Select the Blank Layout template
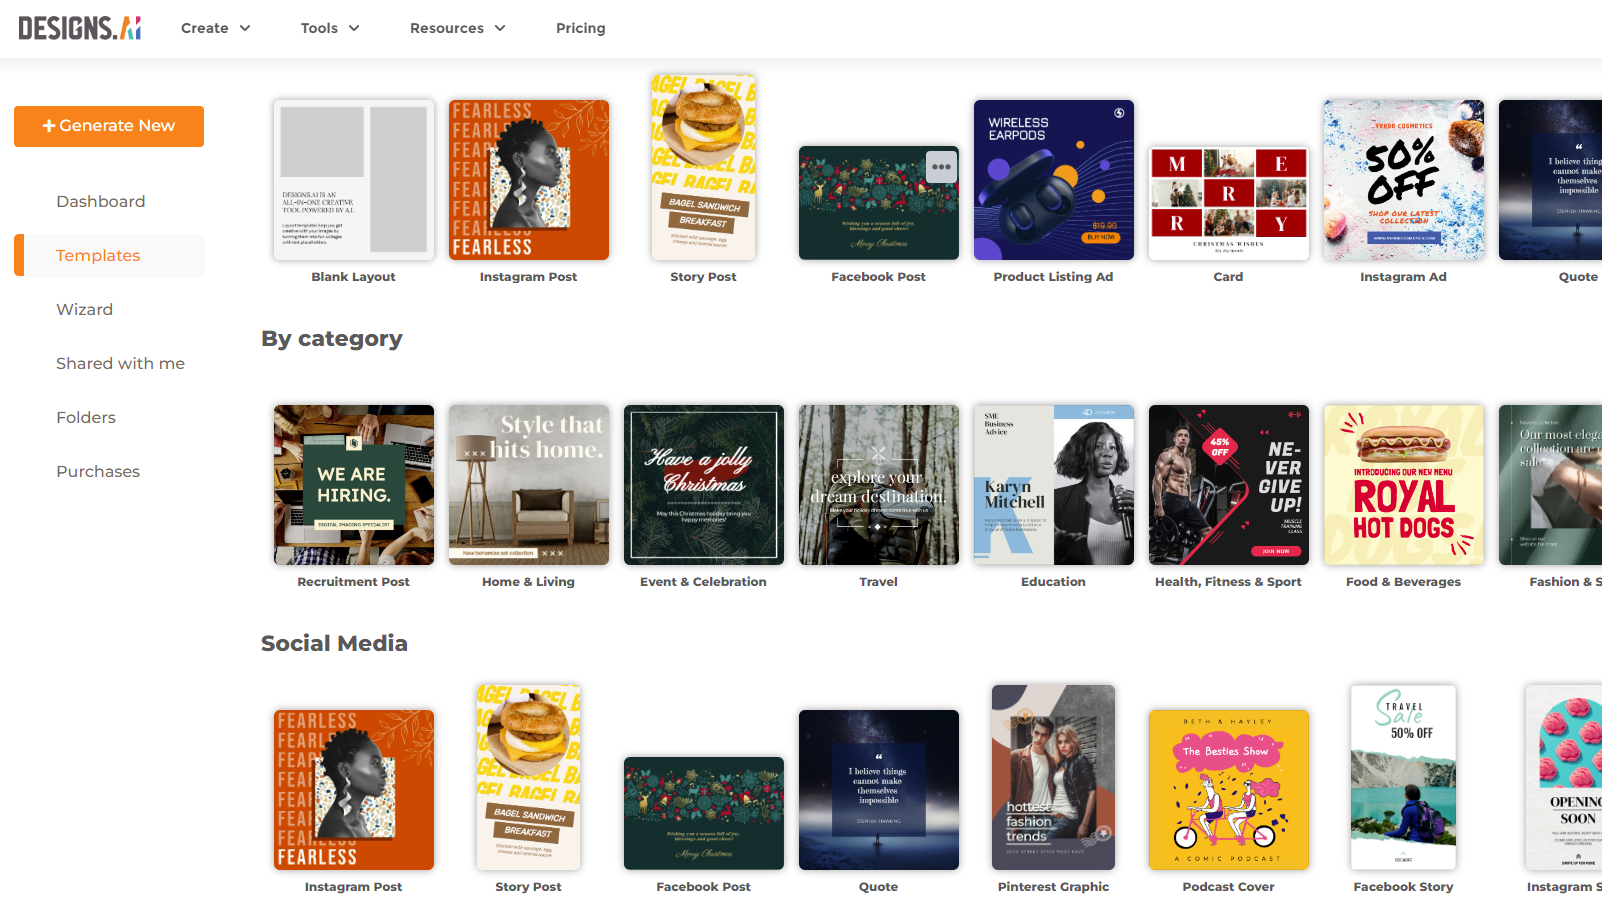The width and height of the screenshot is (1602, 916). 353,180
